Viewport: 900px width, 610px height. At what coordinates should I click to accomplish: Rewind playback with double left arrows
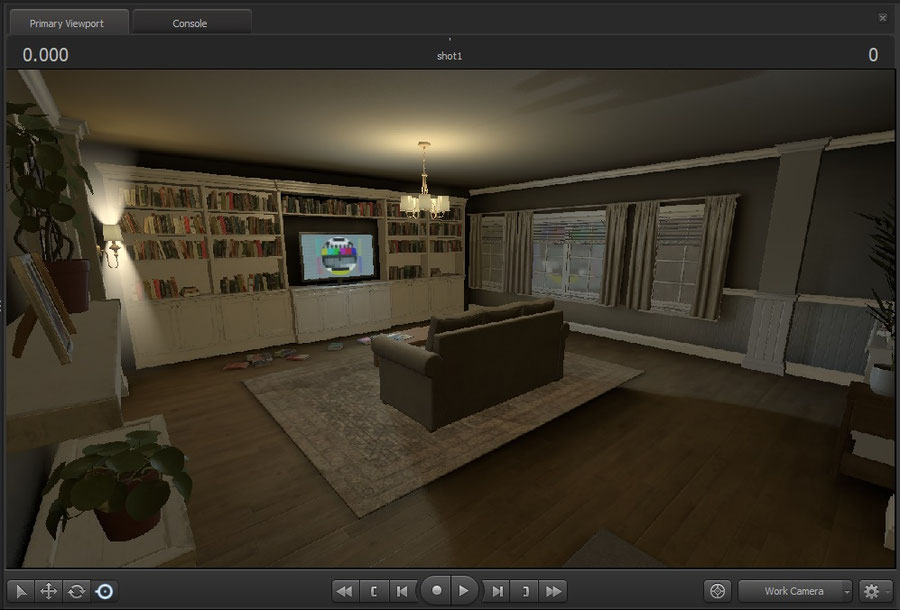pyautogui.click(x=345, y=591)
